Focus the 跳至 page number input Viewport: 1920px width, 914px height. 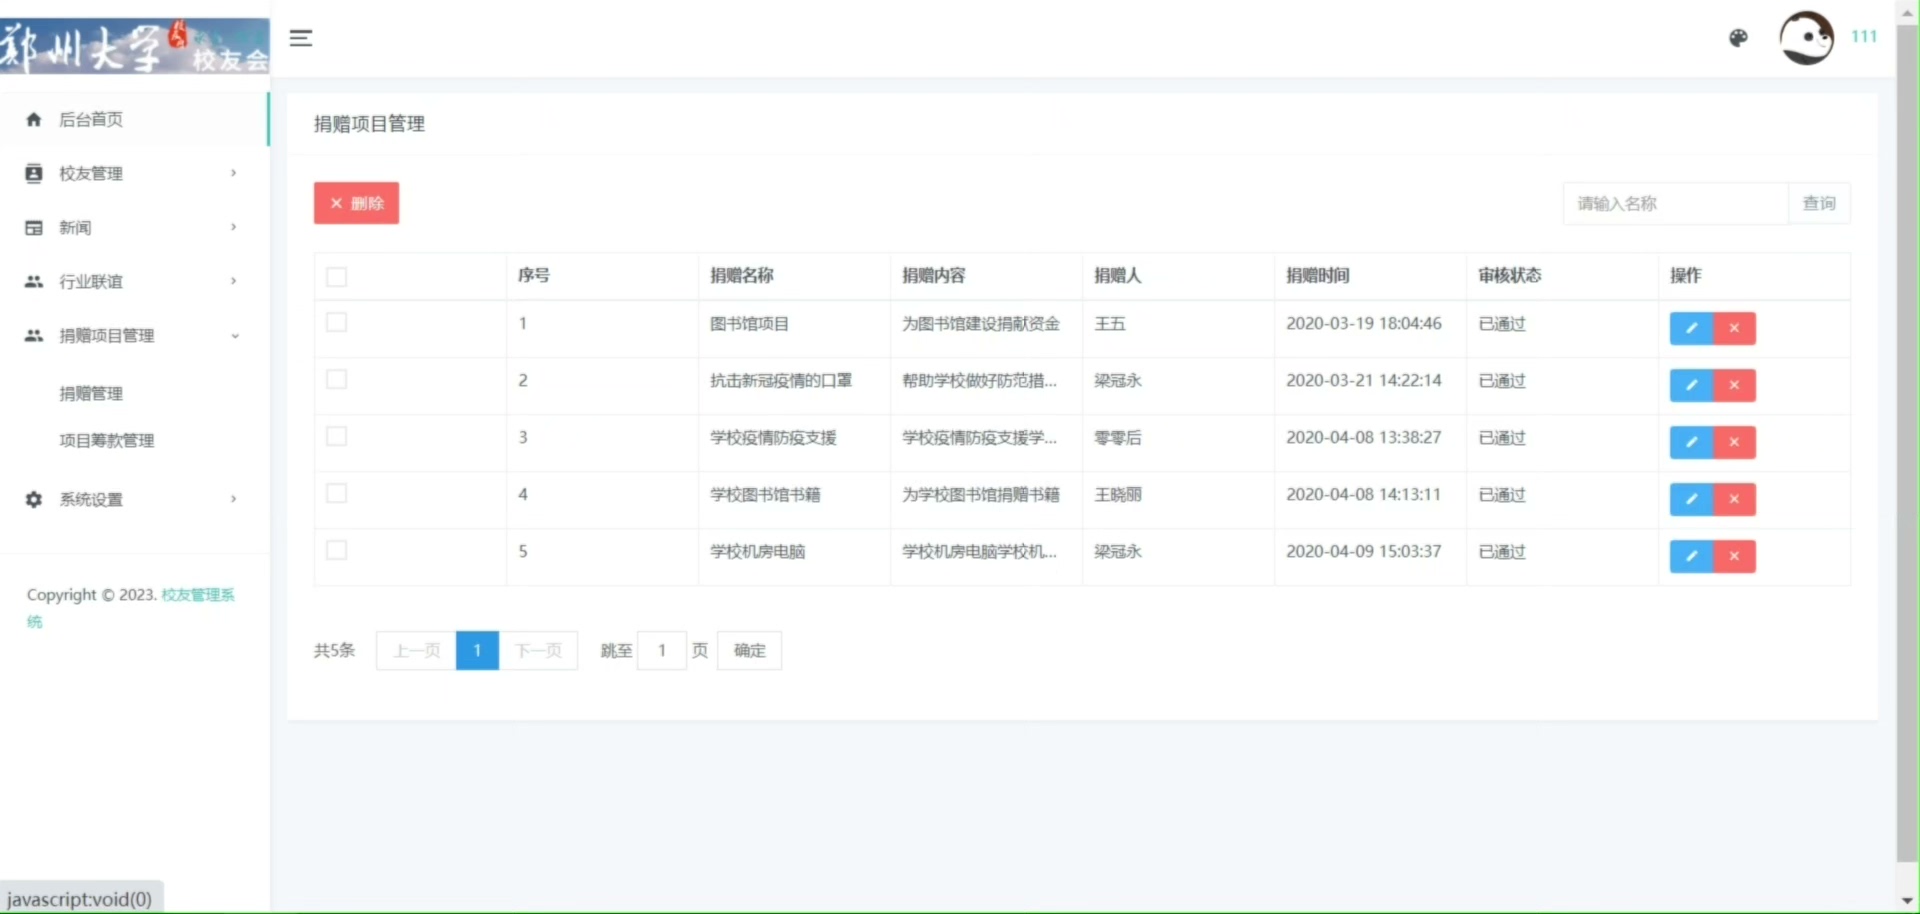tap(662, 651)
